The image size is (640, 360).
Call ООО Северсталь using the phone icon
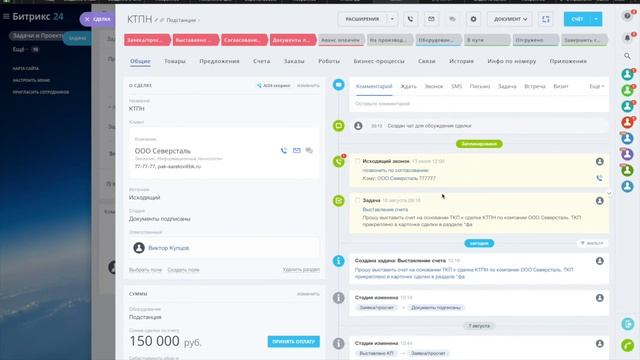284,151
